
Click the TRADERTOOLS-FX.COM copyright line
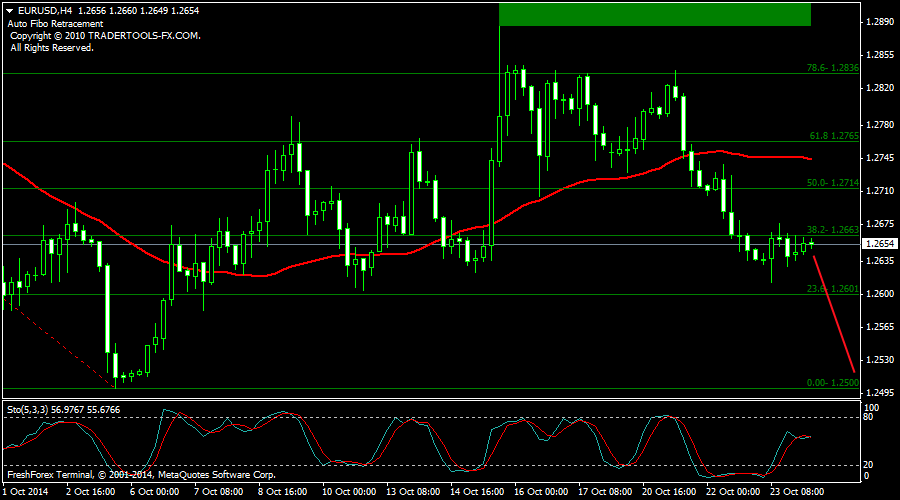coord(106,36)
